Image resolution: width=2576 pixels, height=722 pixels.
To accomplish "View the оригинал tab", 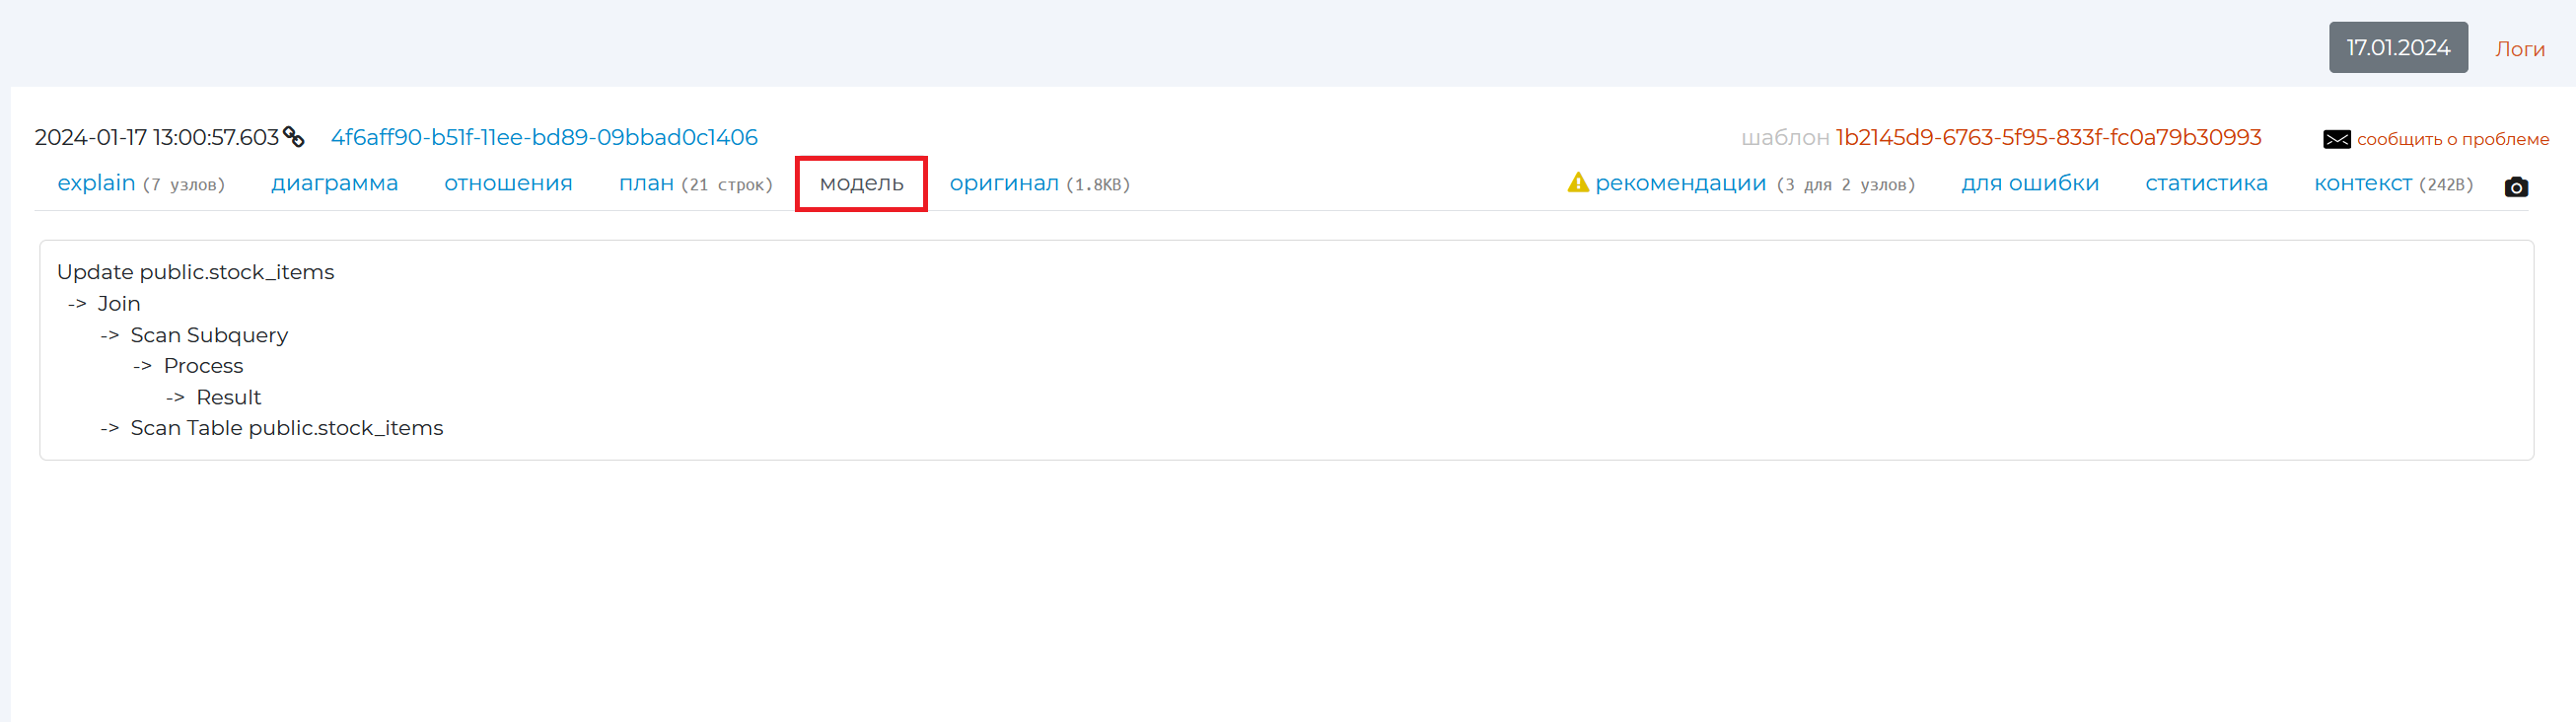I will [x=1003, y=183].
